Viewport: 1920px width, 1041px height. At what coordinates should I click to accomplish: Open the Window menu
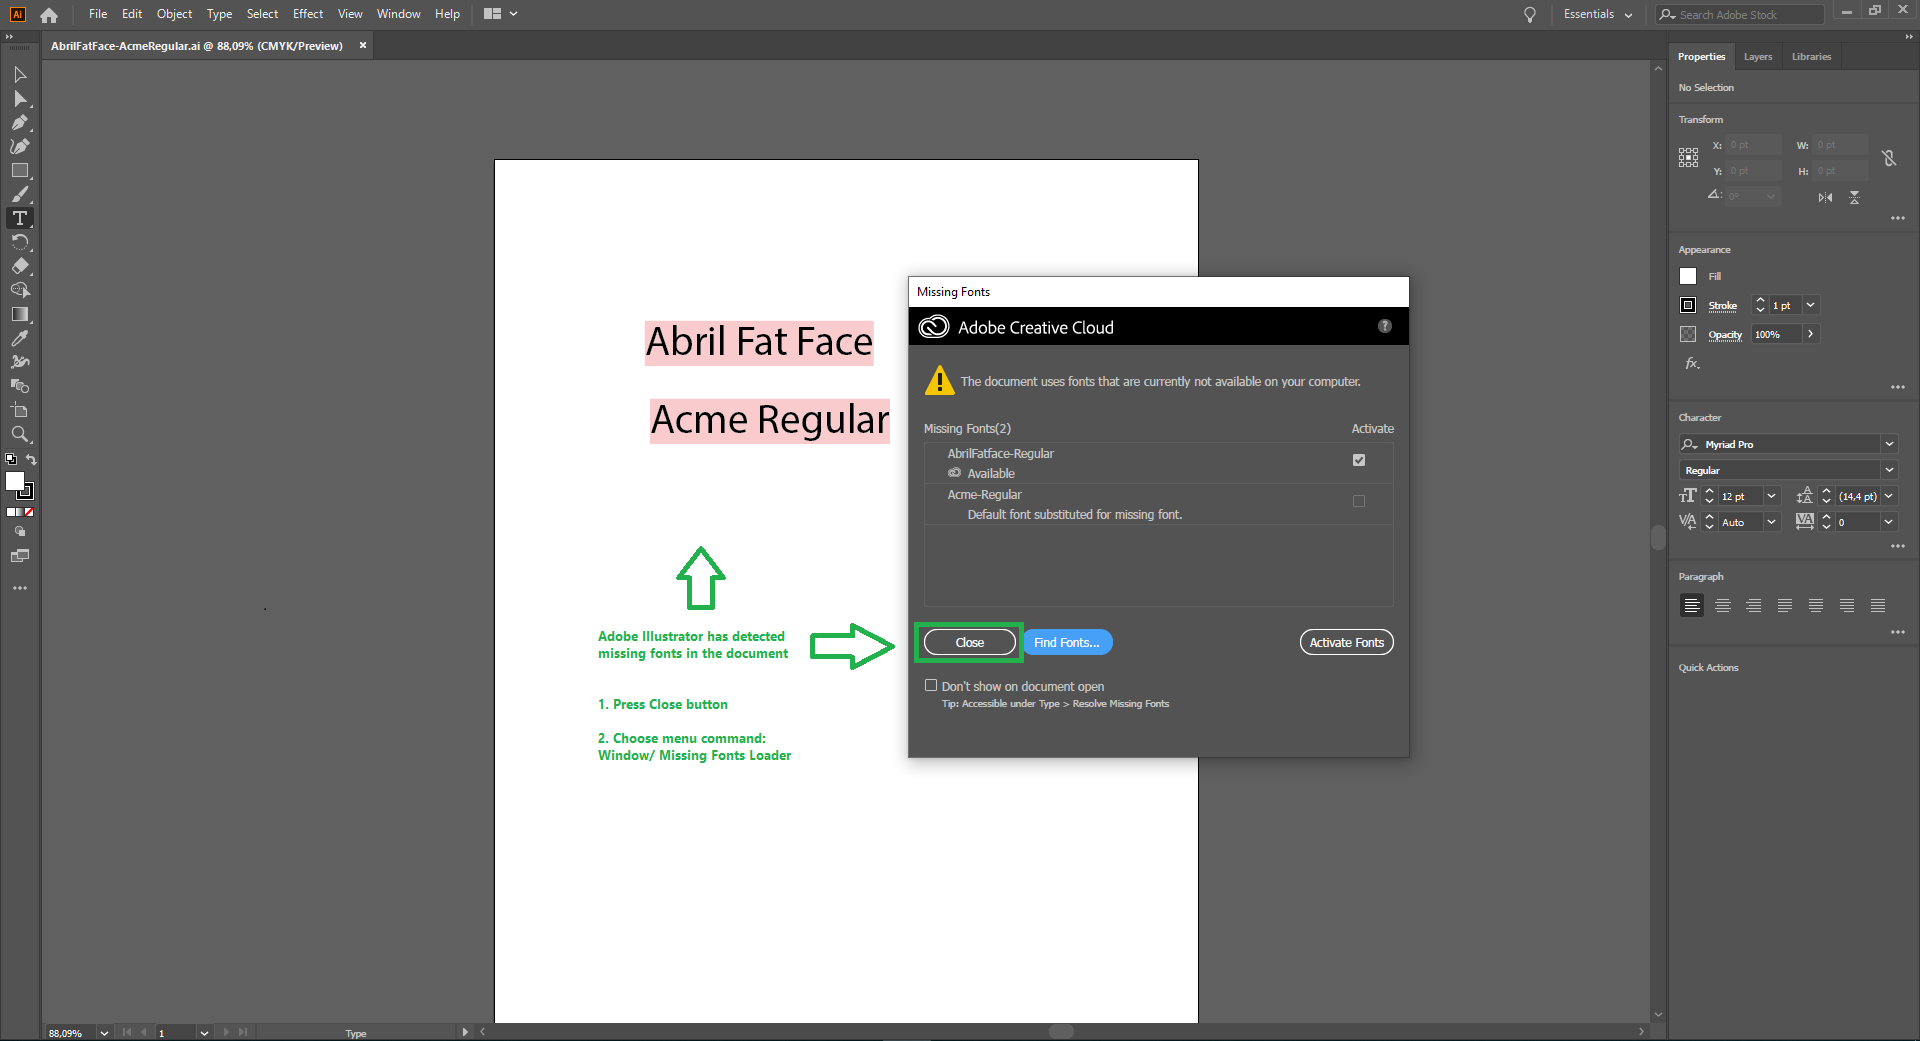coord(398,14)
